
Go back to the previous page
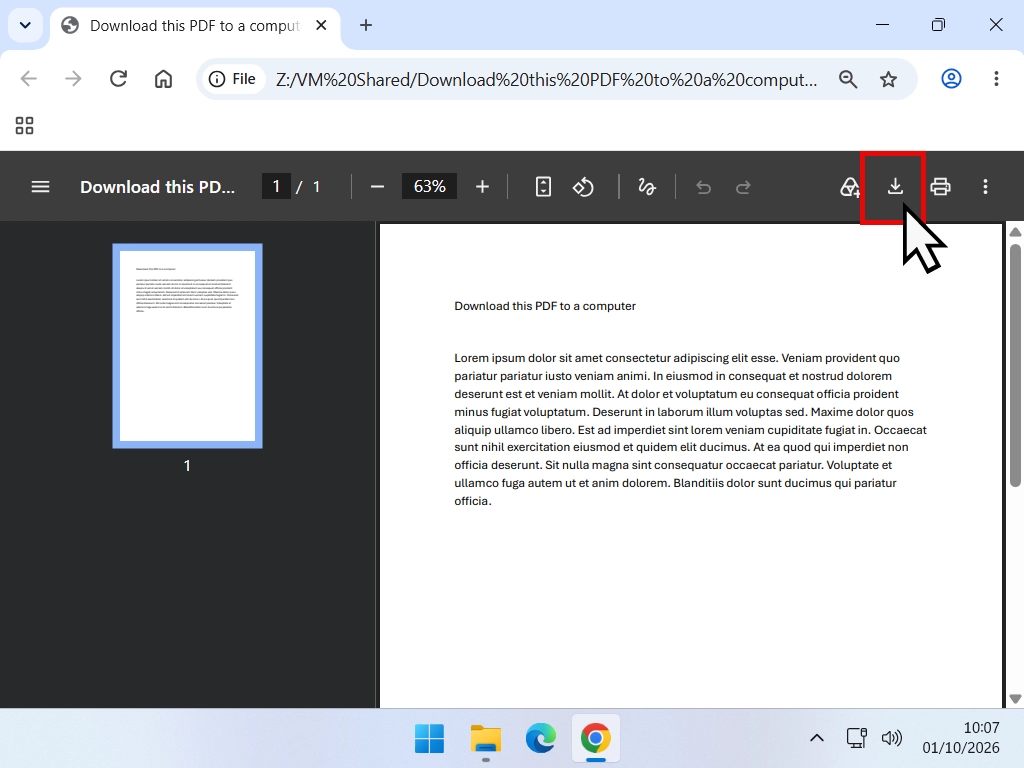29,79
